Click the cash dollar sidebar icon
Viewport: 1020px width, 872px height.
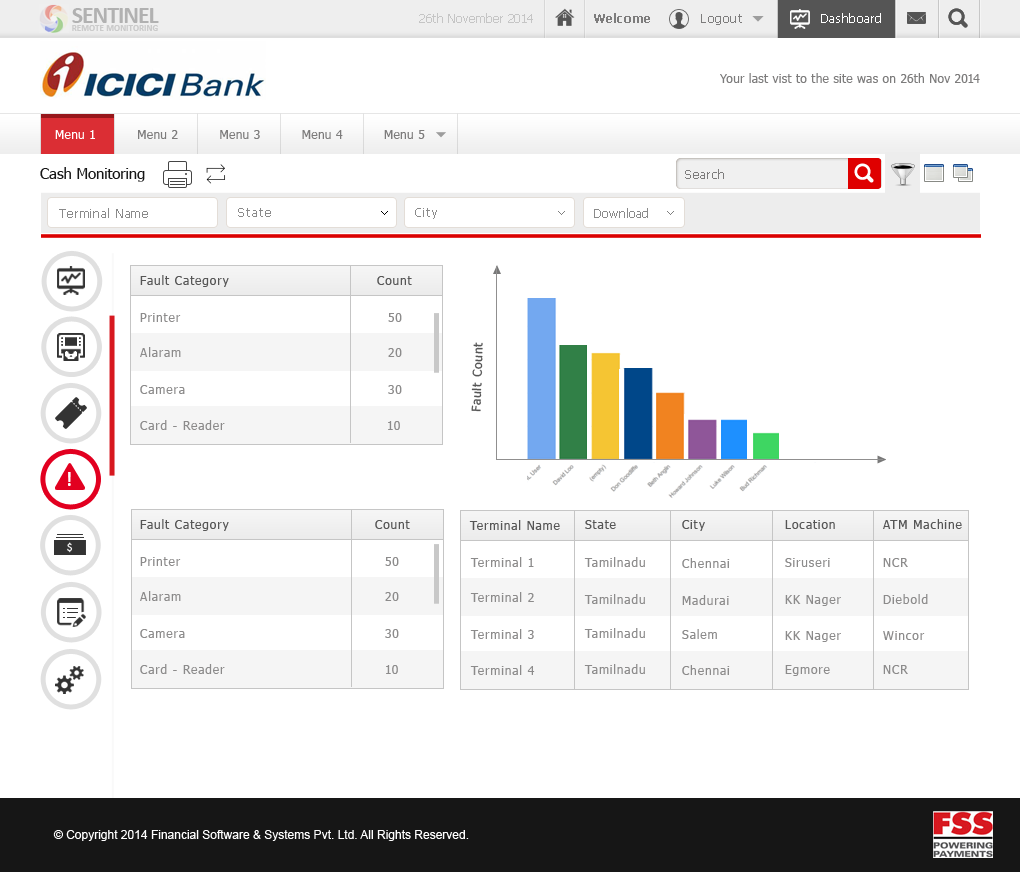71,546
